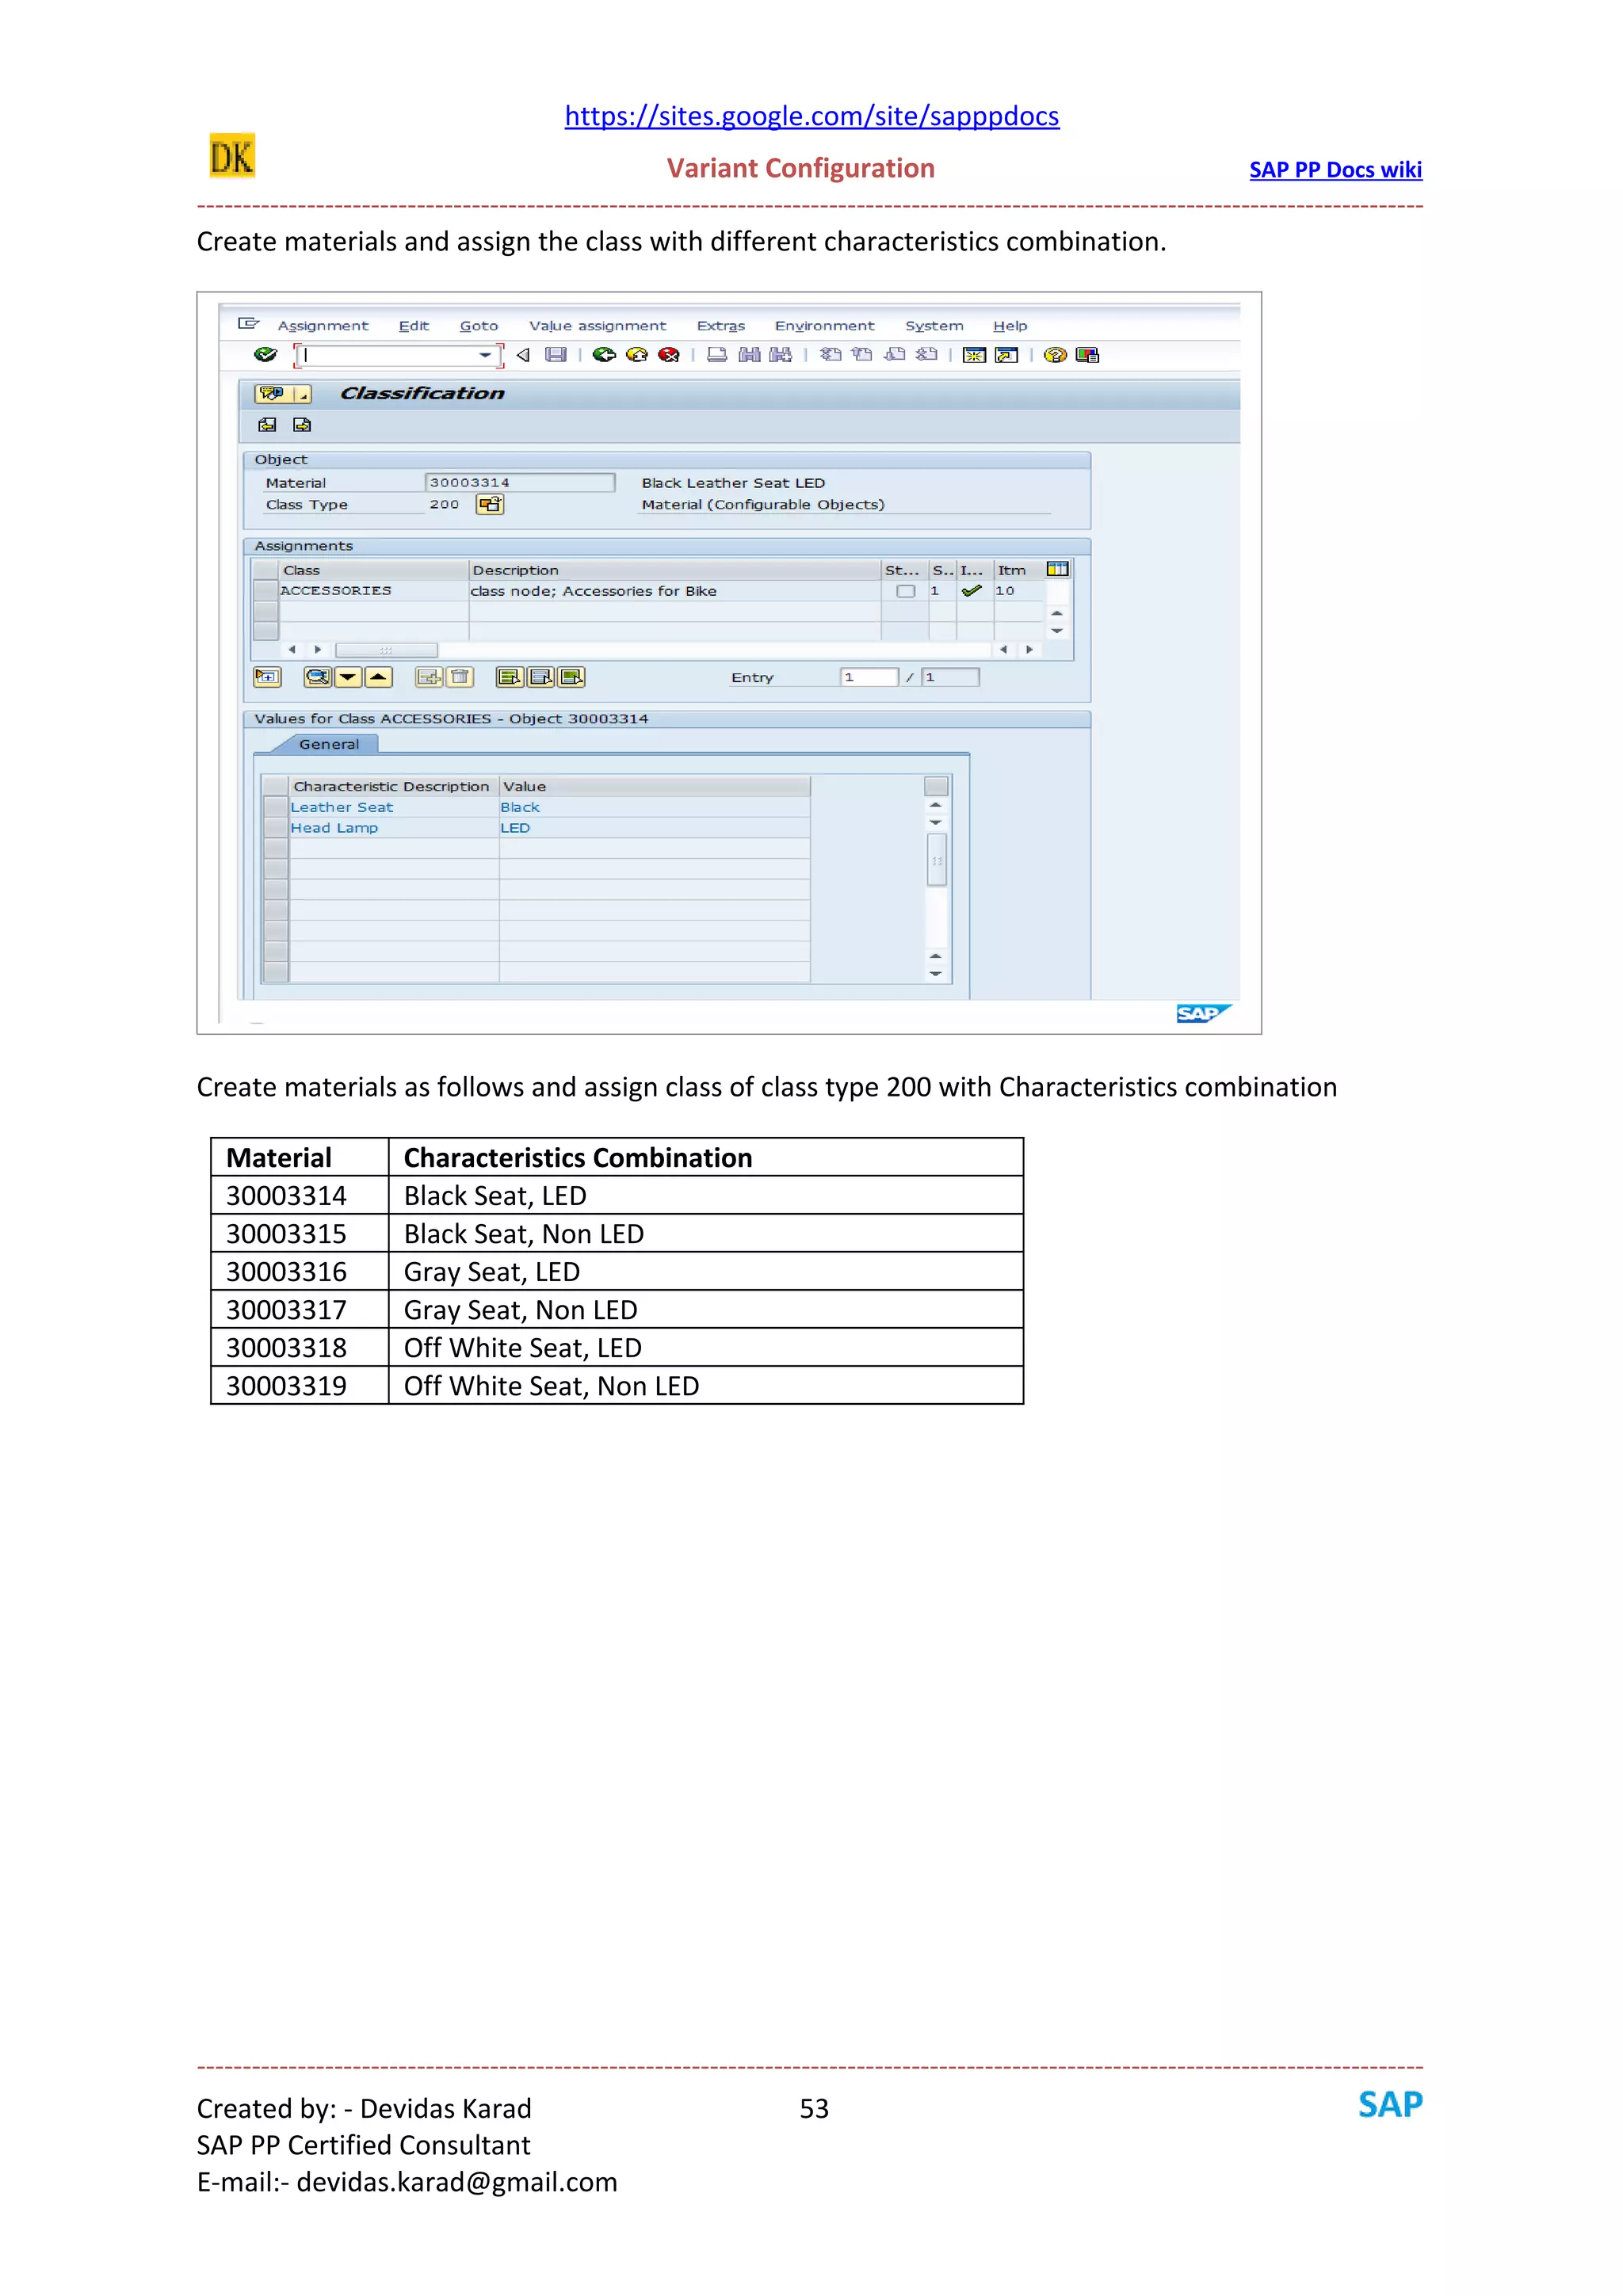Click the middle of three green list icons

(x=541, y=678)
